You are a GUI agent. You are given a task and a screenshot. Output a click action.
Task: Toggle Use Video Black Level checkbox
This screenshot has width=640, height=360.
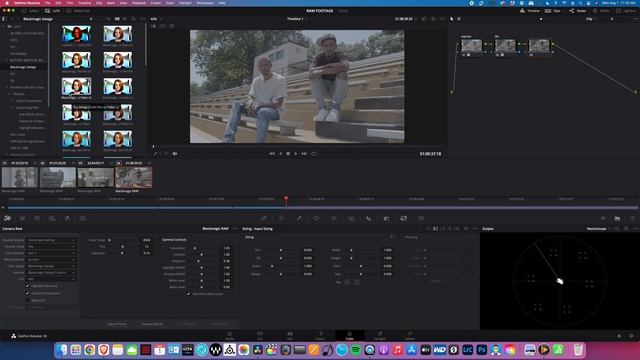(188, 294)
